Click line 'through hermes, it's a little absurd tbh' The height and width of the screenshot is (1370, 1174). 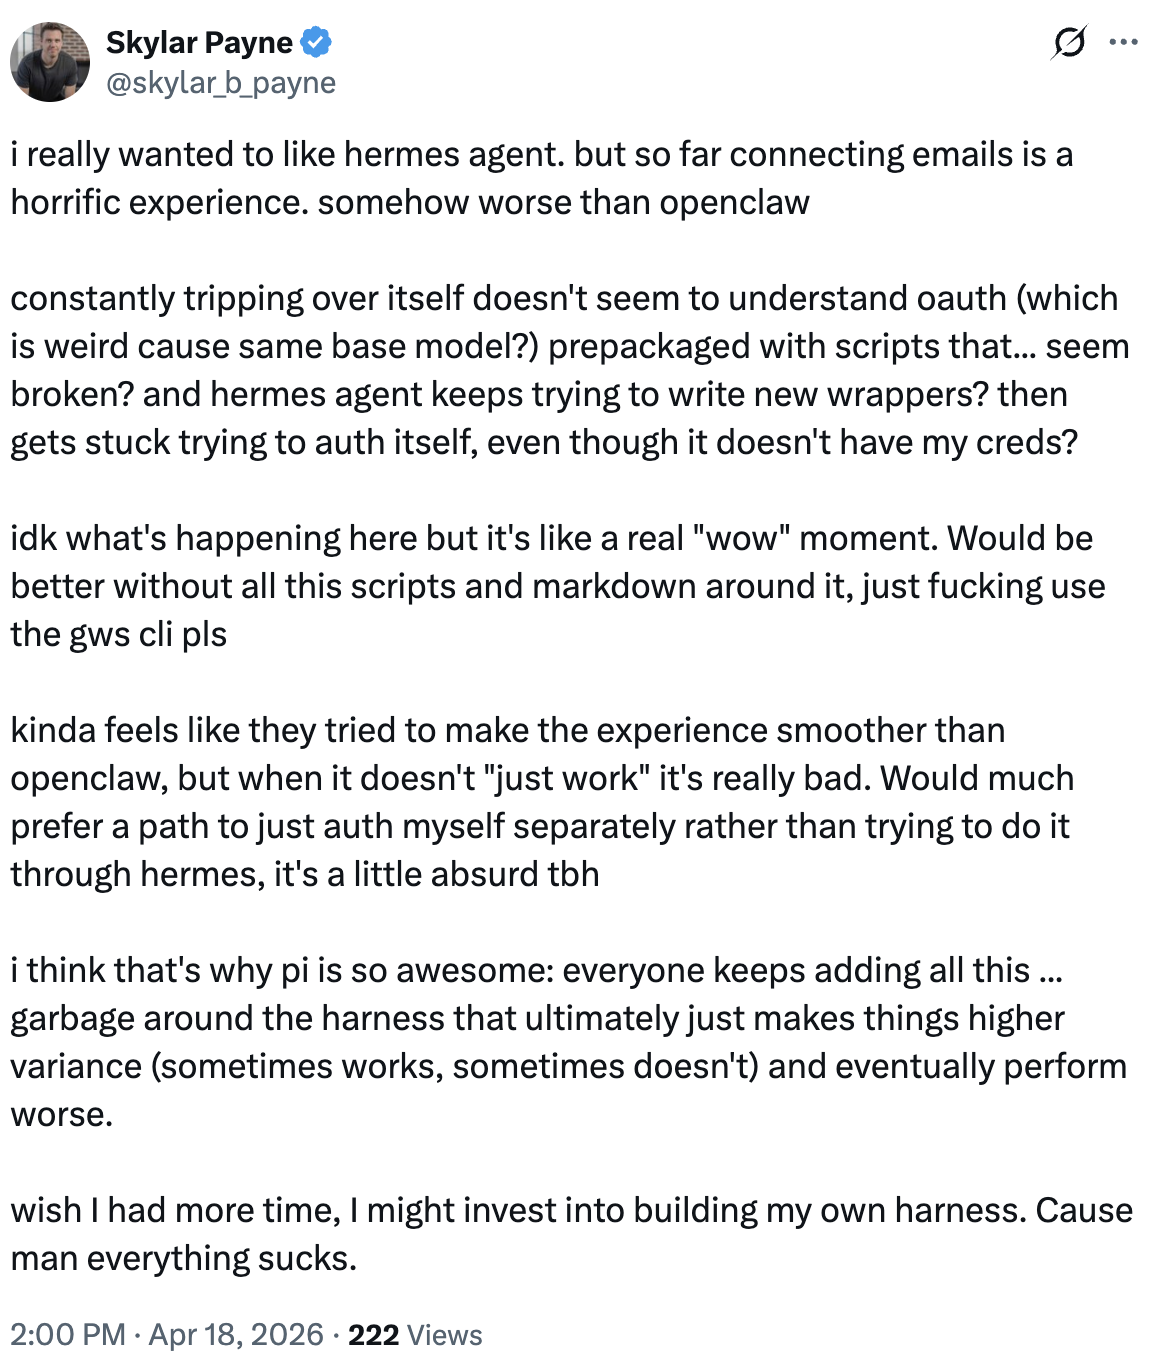[305, 874]
